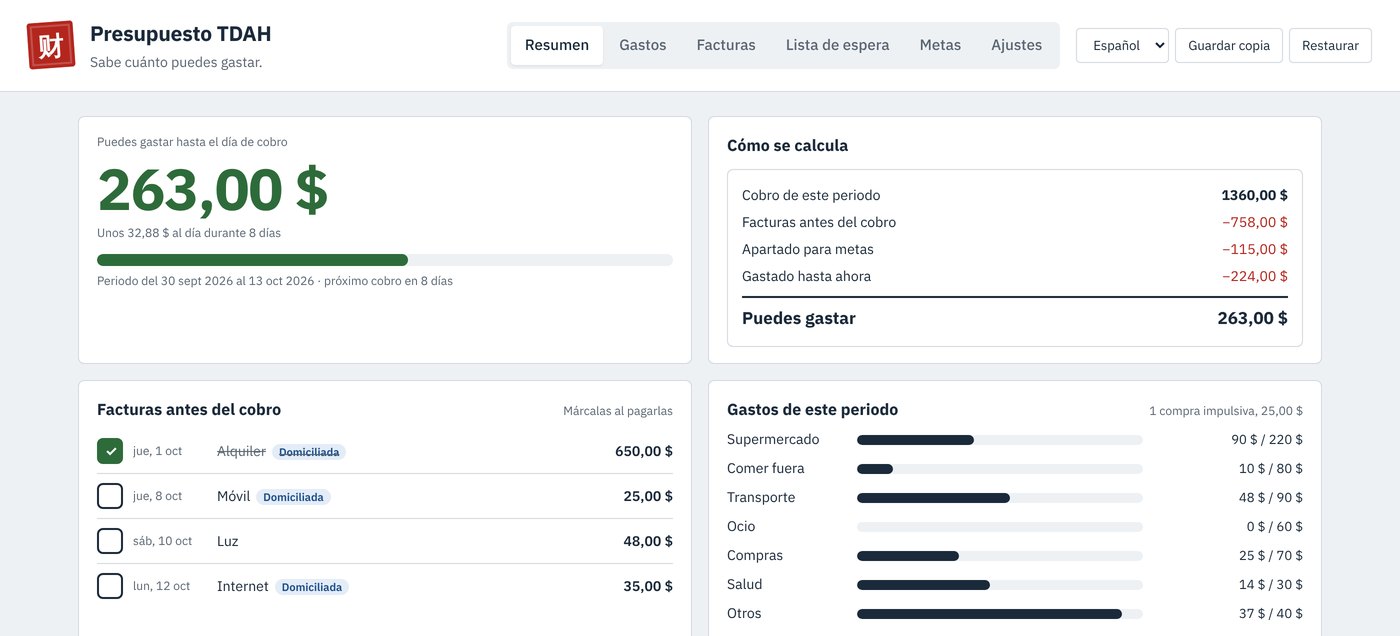Click the 'jue, 8 oct' date
The height and width of the screenshot is (636, 1400).
[158, 496]
